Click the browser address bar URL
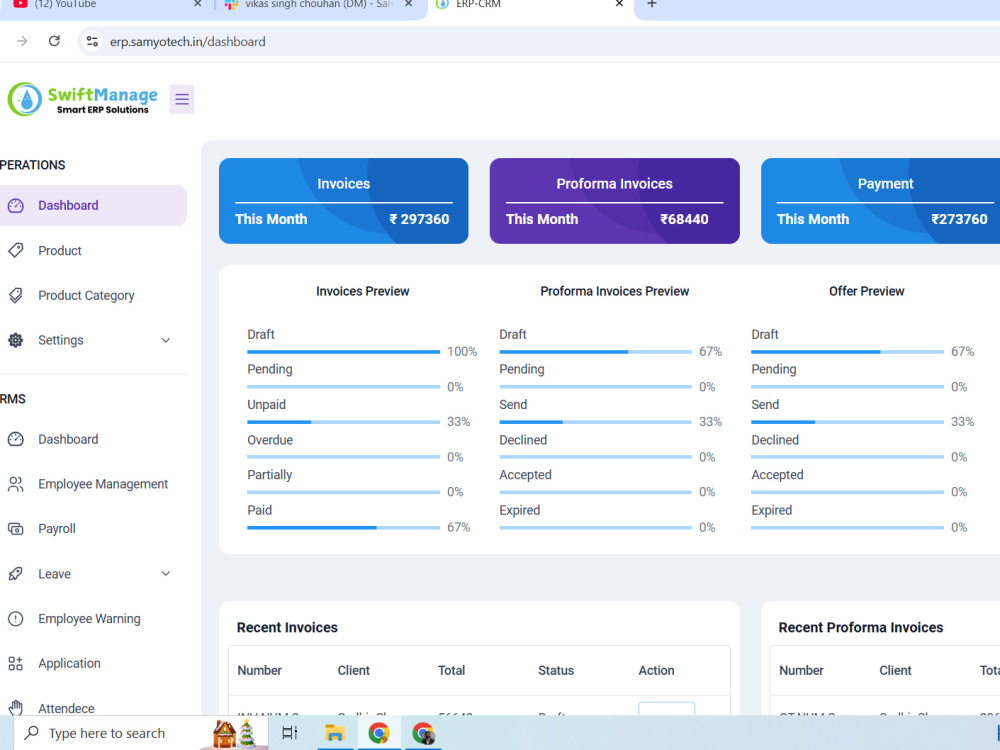The image size is (1000, 750). [x=188, y=41]
